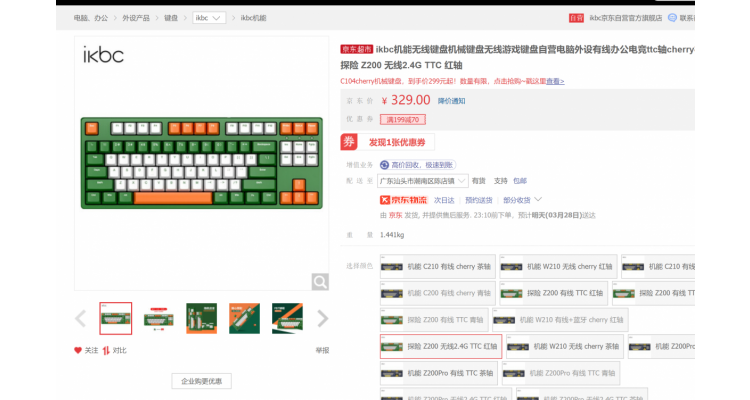Click the 京东 seller link in shipping note
Viewport: 750px width, 400px height.
point(395,215)
